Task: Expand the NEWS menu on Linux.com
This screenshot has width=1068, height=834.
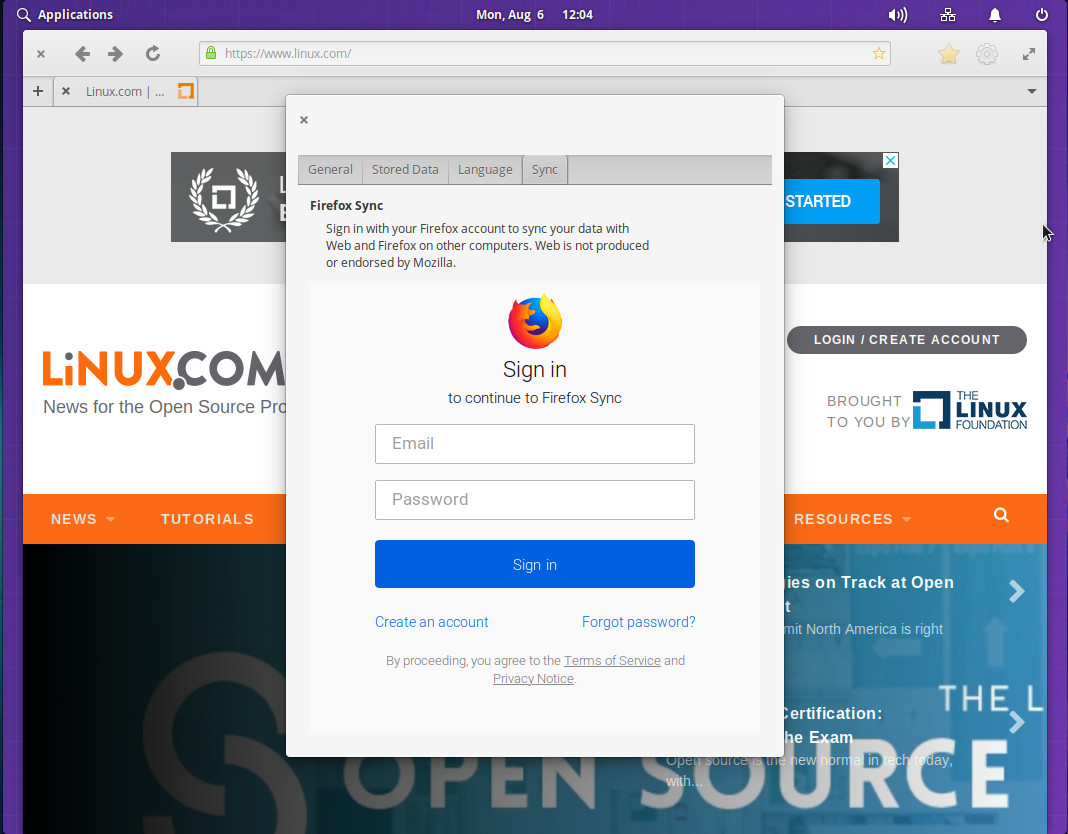Action: 83,519
